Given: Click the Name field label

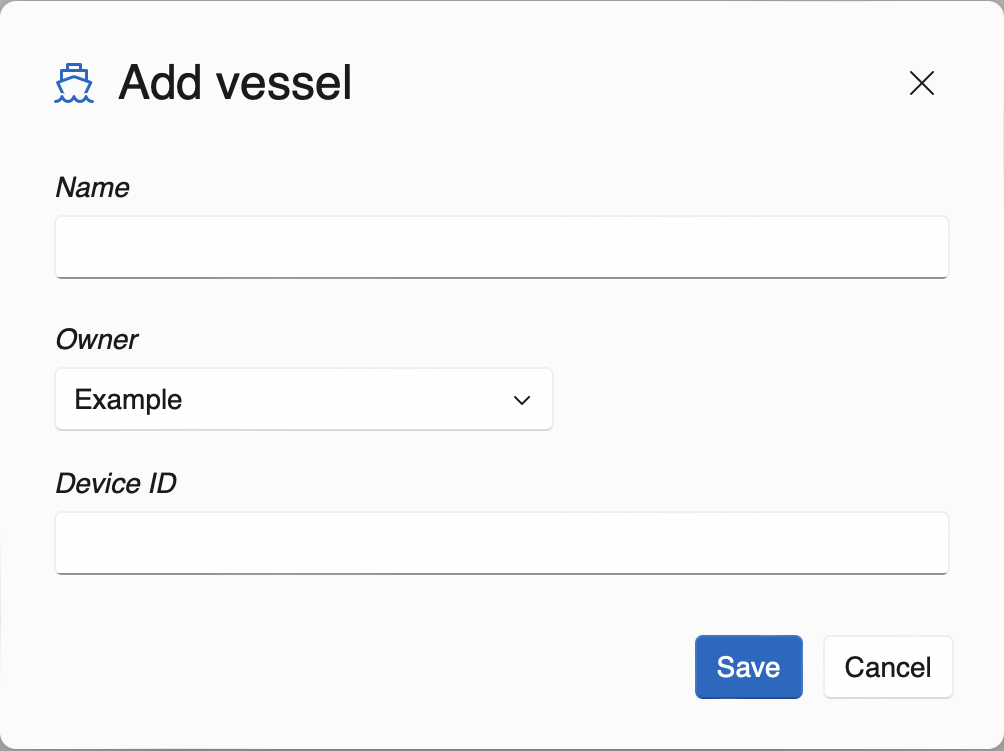Looking at the screenshot, I should tap(93, 187).
